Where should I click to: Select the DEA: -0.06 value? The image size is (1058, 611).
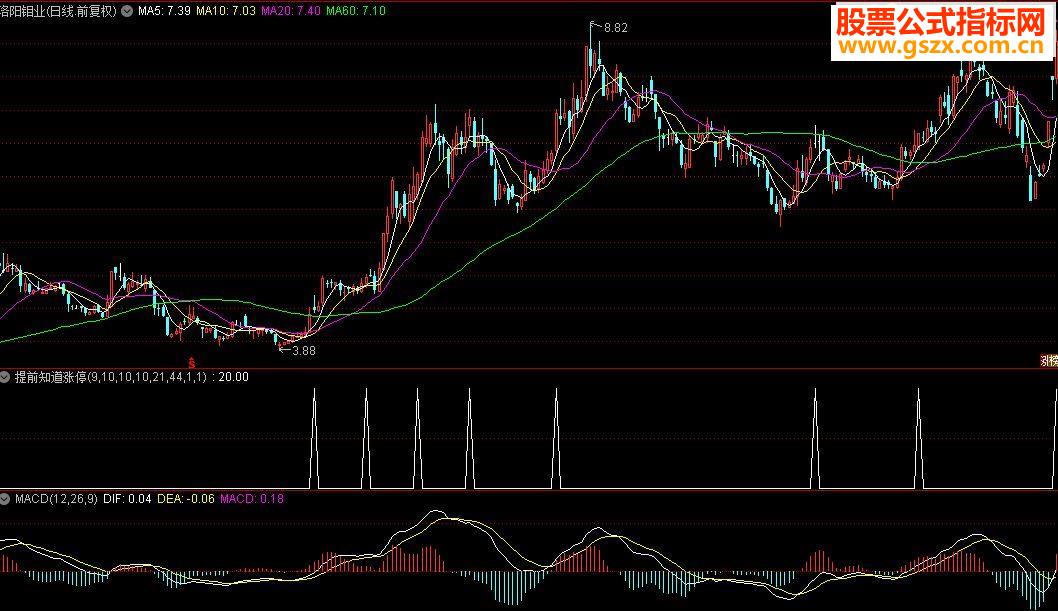pos(186,499)
